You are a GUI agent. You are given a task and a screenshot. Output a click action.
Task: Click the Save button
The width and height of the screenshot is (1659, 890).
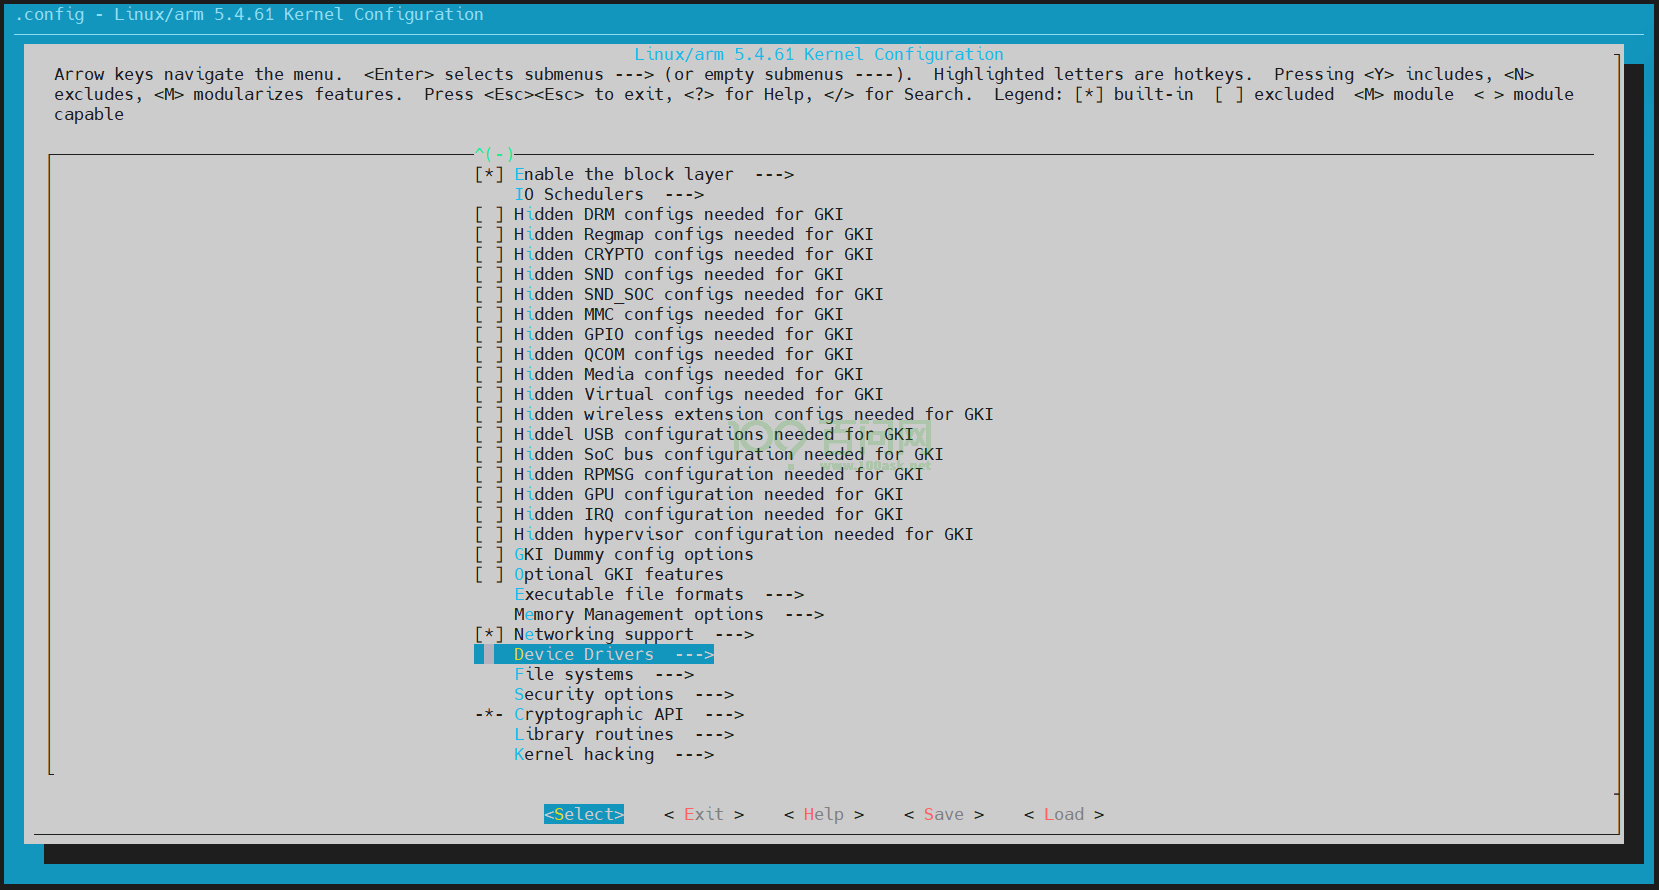[x=943, y=814]
